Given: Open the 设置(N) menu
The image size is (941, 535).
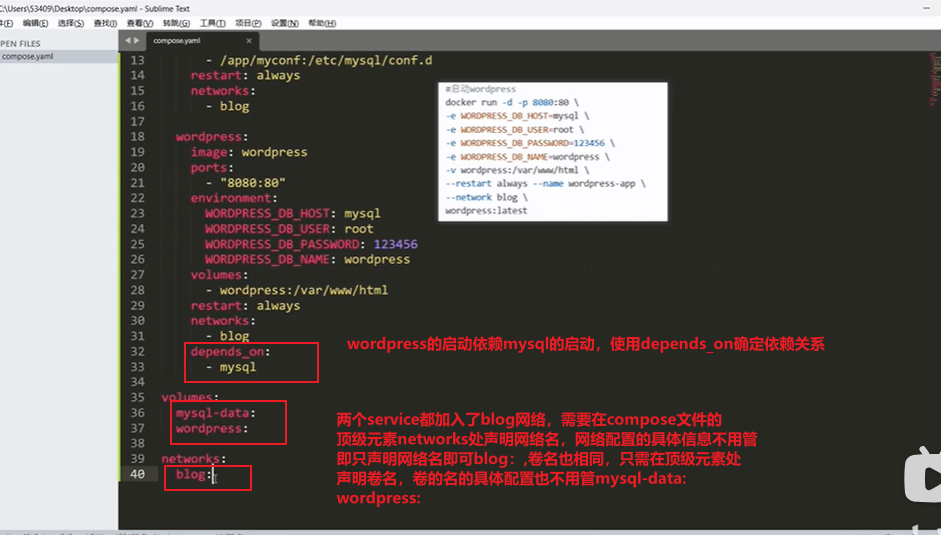Looking at the screenshot, I should [284, 23].
